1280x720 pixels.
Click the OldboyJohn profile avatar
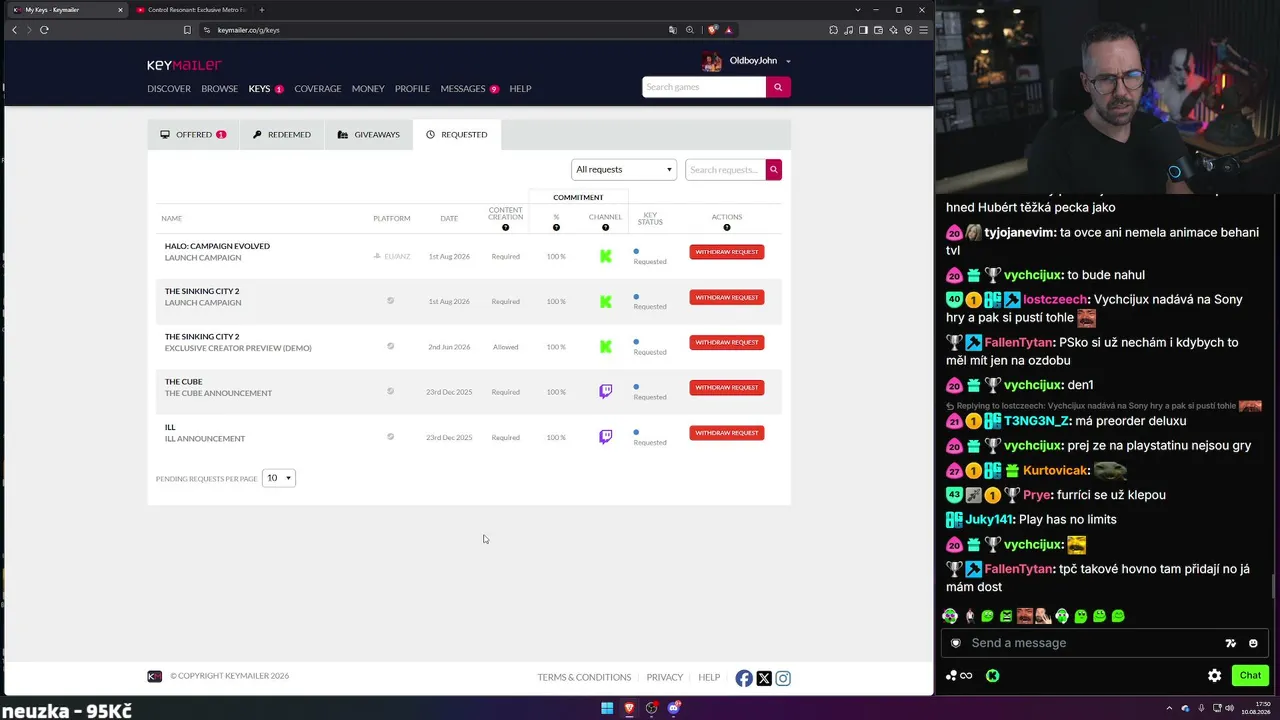(712, 61)
